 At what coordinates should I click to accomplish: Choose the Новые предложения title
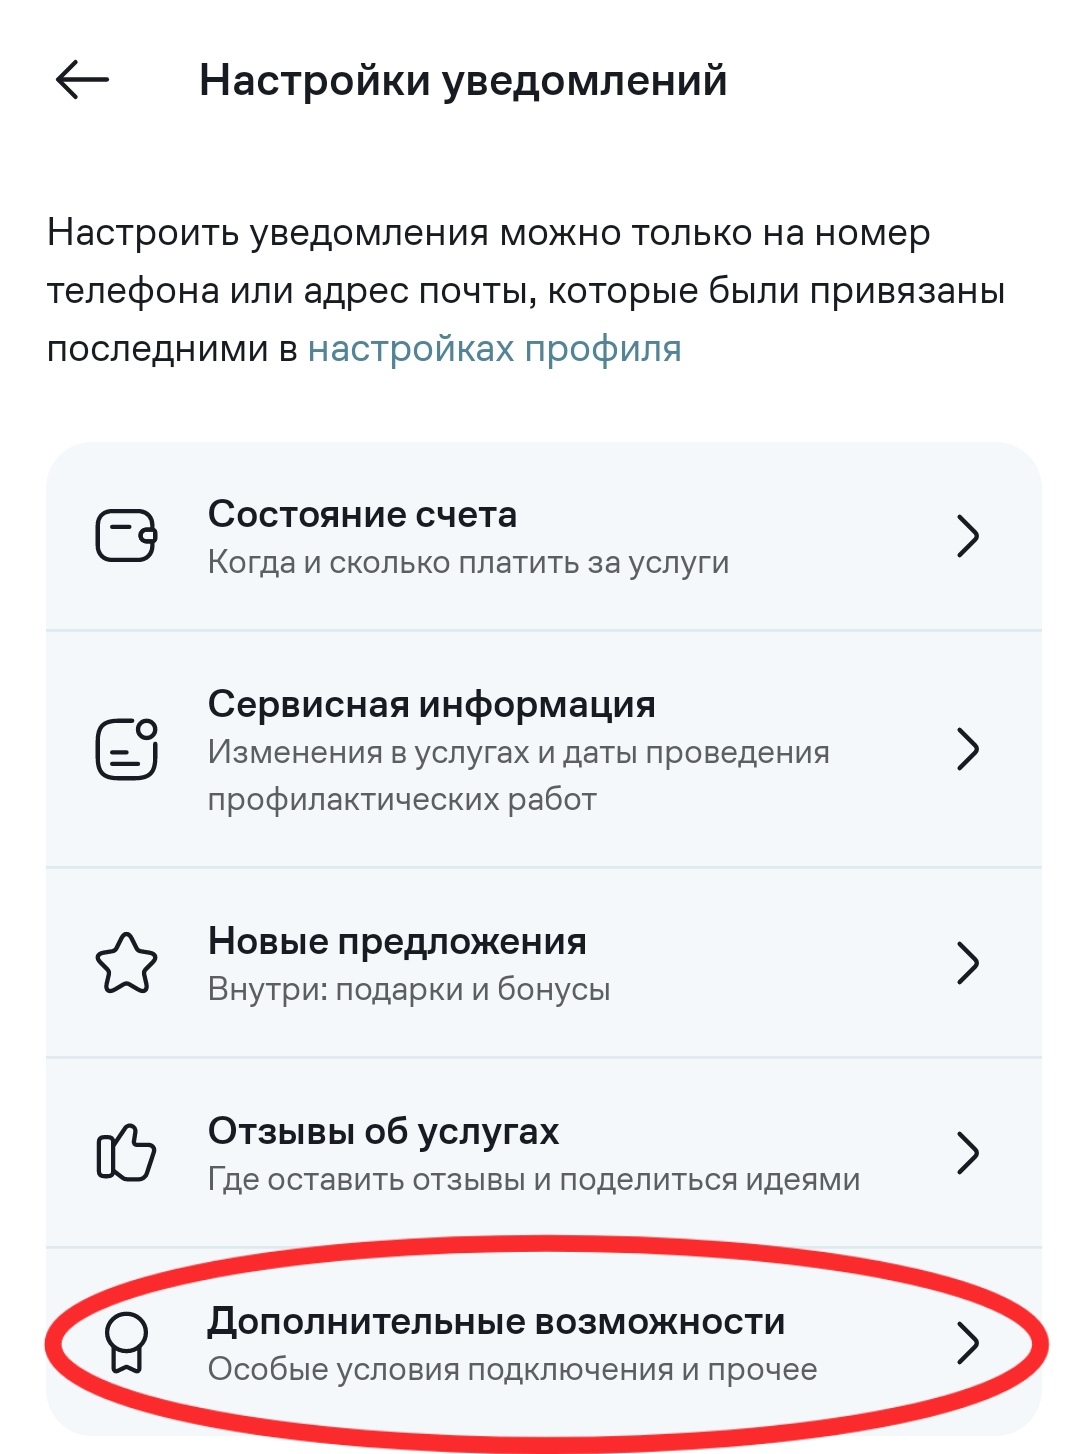[397, 941]
